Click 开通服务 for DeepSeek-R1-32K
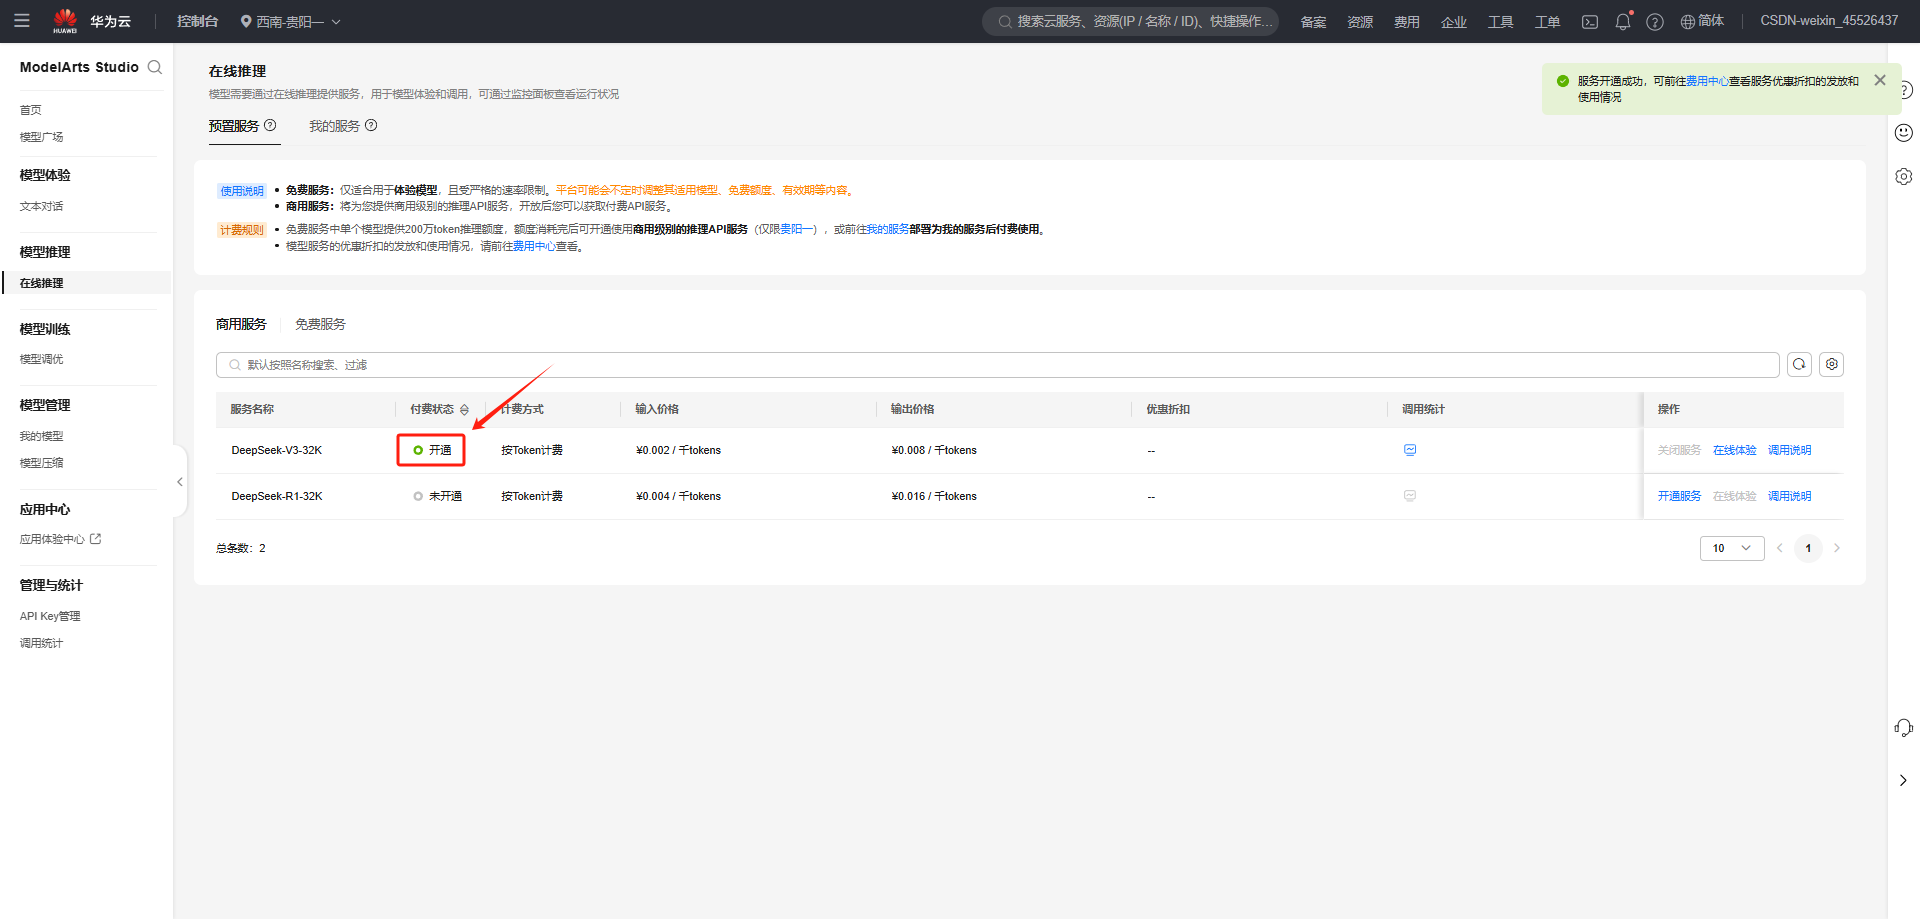This screenshot has height=919, width=1920. [x=1679, y=496]
